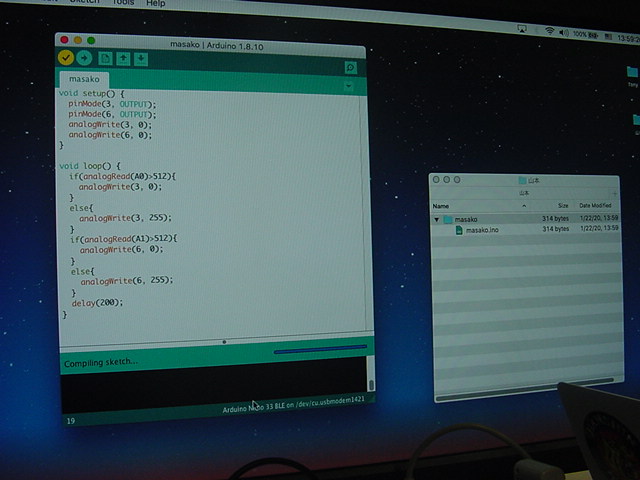Image resolution: width=640 pixels, height=480 pixels.
Task: Click the AirPlay display icon
Action: 522,29
